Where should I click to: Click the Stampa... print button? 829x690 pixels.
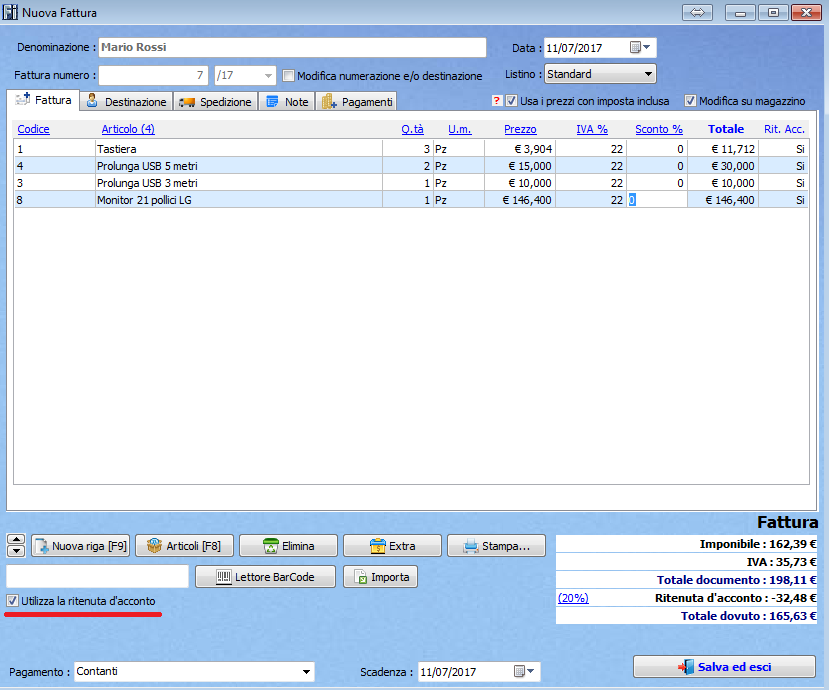point(496,546)
